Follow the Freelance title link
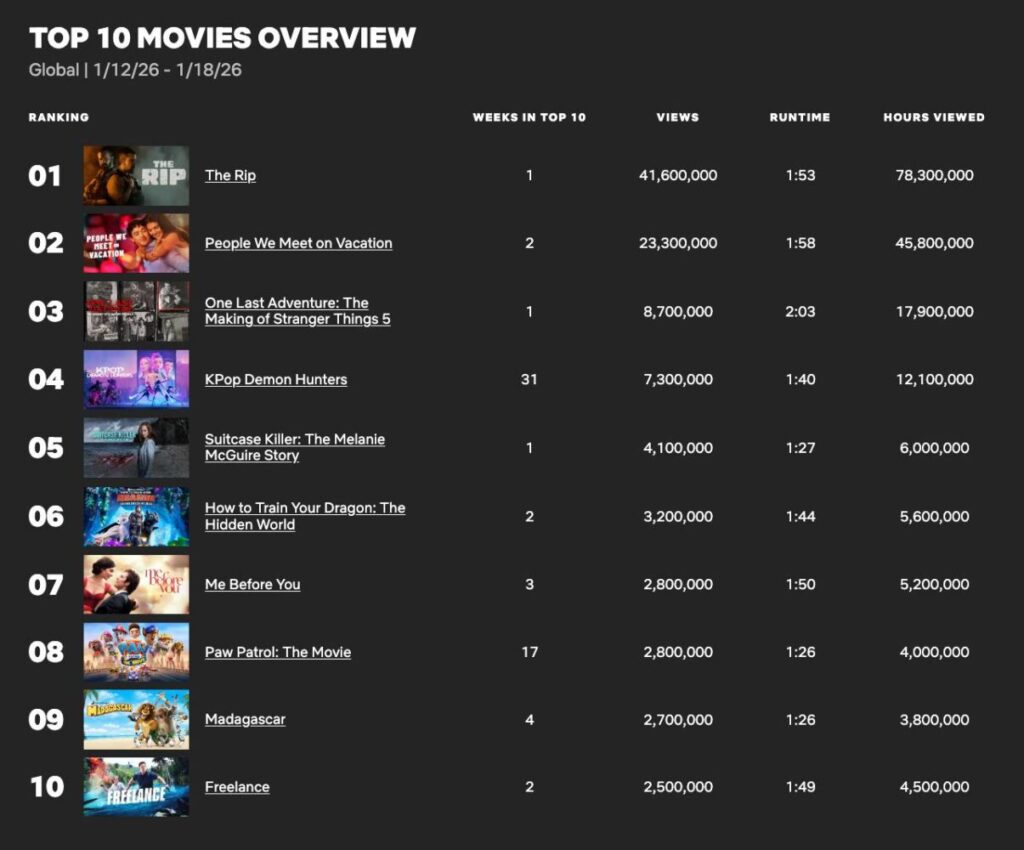The width and height of the screenshot is (1024, 850). (x=237, y=787)
